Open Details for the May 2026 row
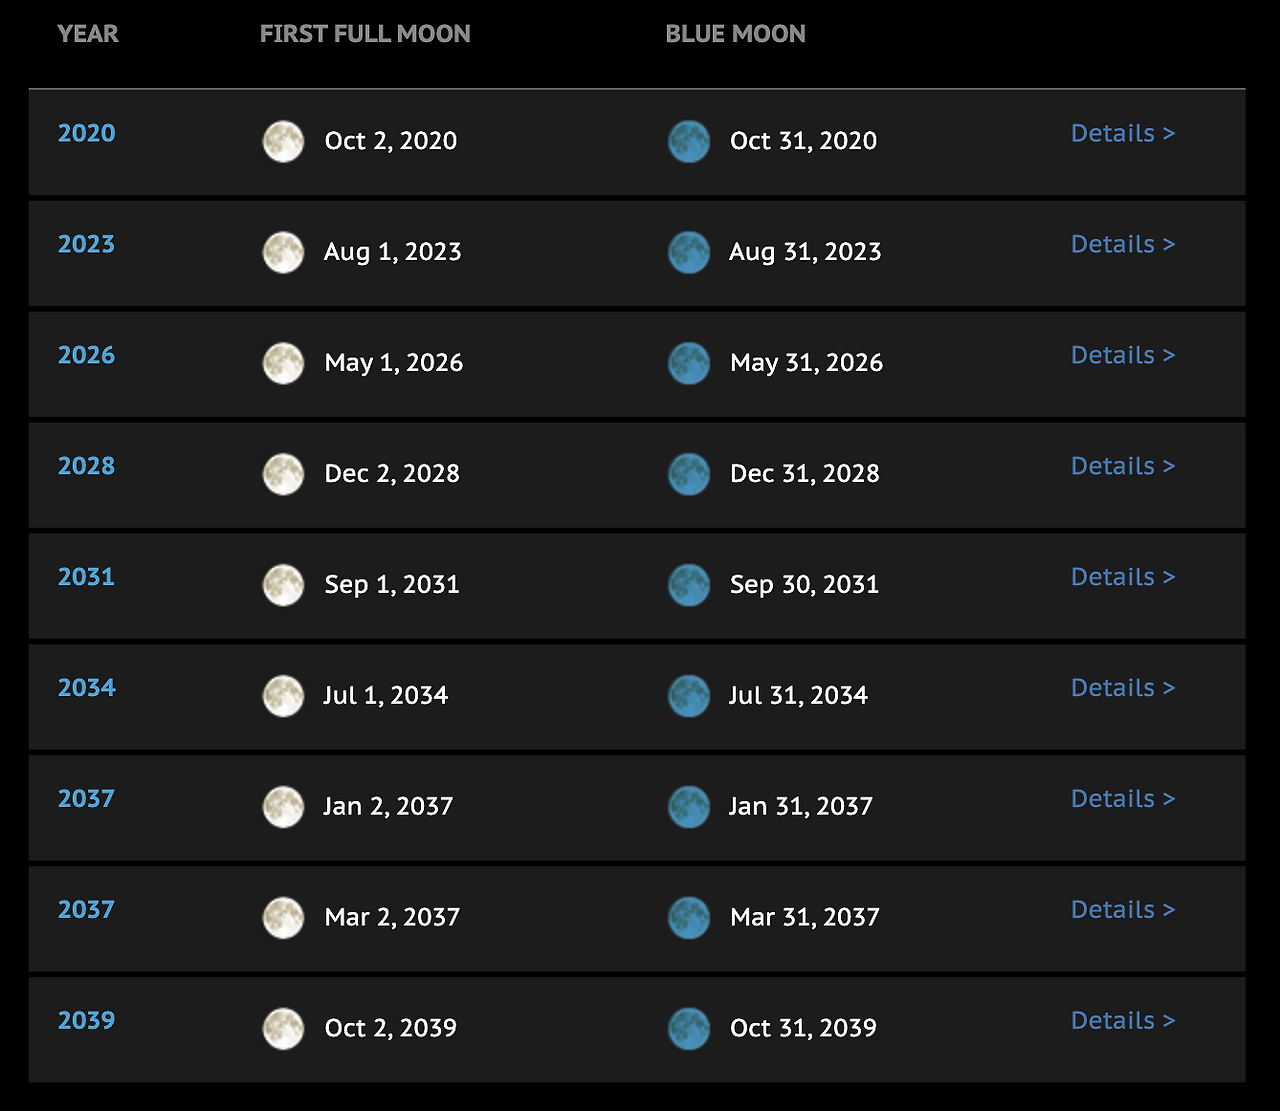This screenshot has height=1111, width=1280. pyautogui.click(x=1122, y=356)
